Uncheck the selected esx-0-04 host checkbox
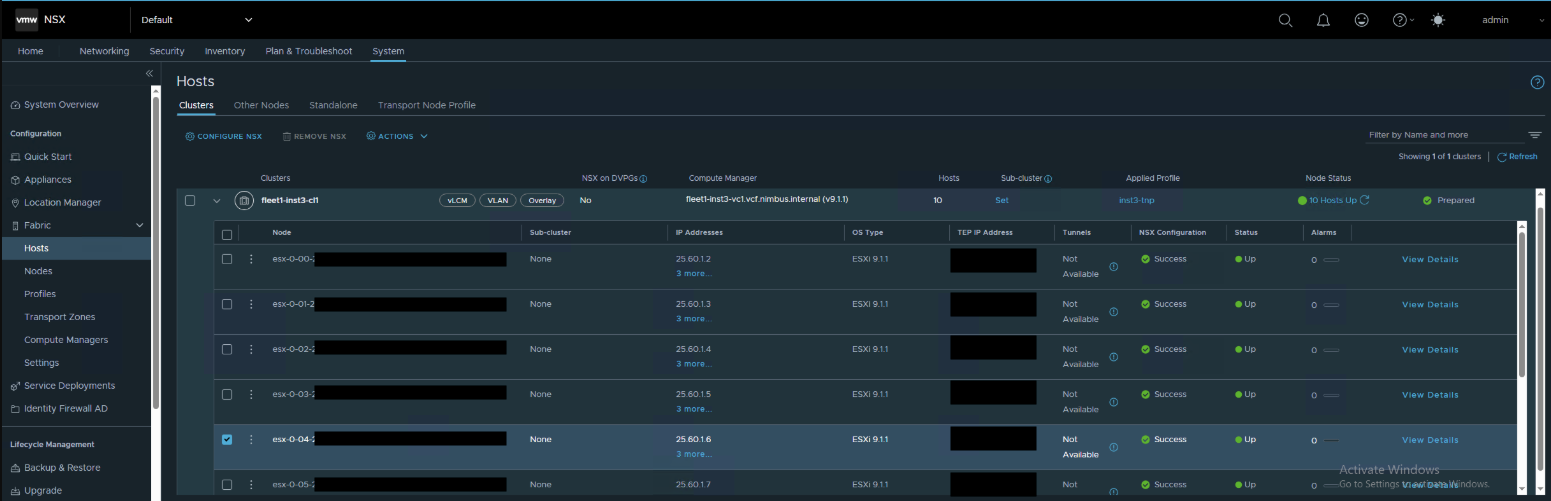This screenshot has width=1551, height=501. point(227,439)
